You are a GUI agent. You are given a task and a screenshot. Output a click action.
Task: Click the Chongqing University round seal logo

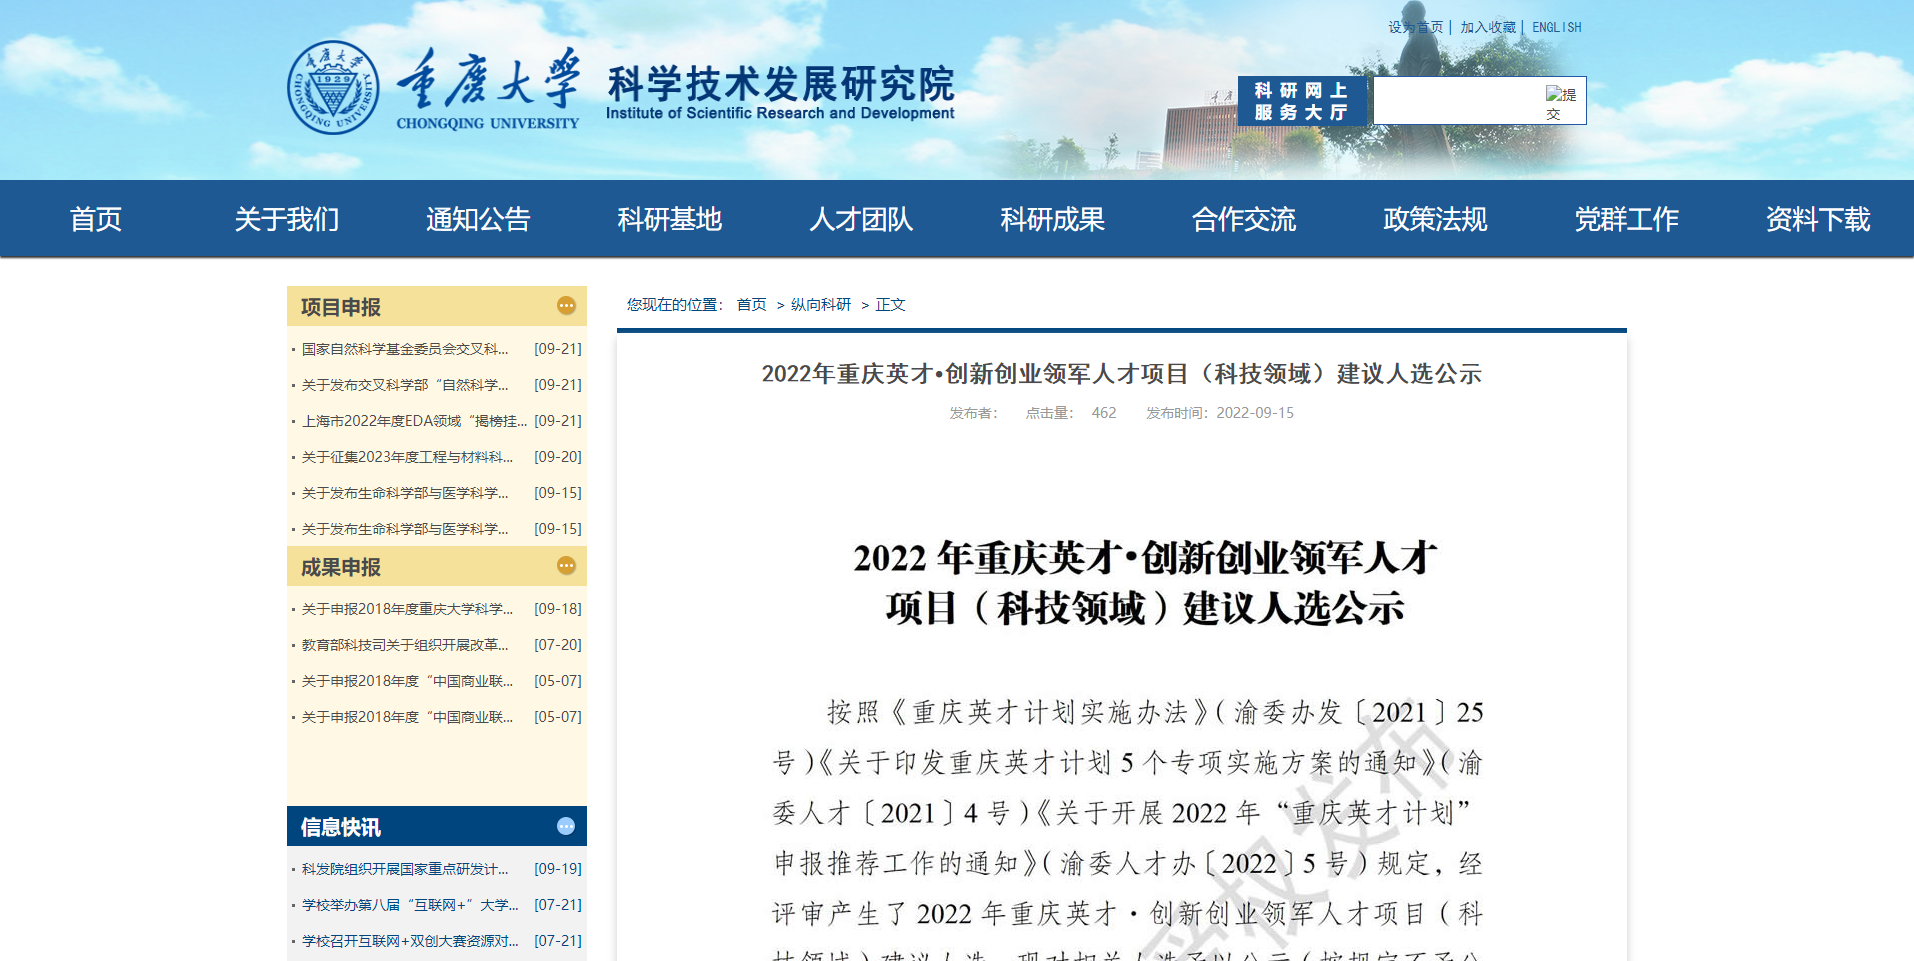click(x=333, y=88)
